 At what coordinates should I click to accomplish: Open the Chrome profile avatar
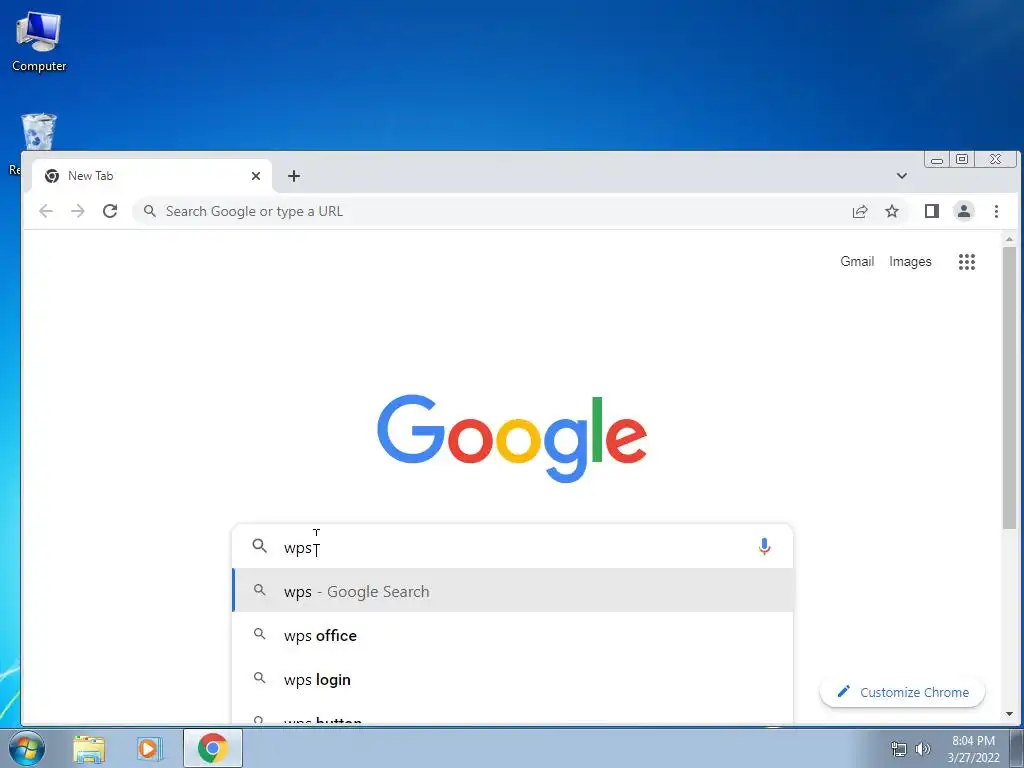(963, 211)
